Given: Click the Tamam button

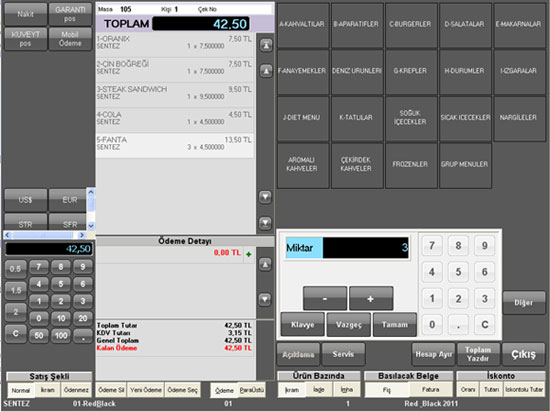Looking at the screenshot, I should click(x=395, y=325).
